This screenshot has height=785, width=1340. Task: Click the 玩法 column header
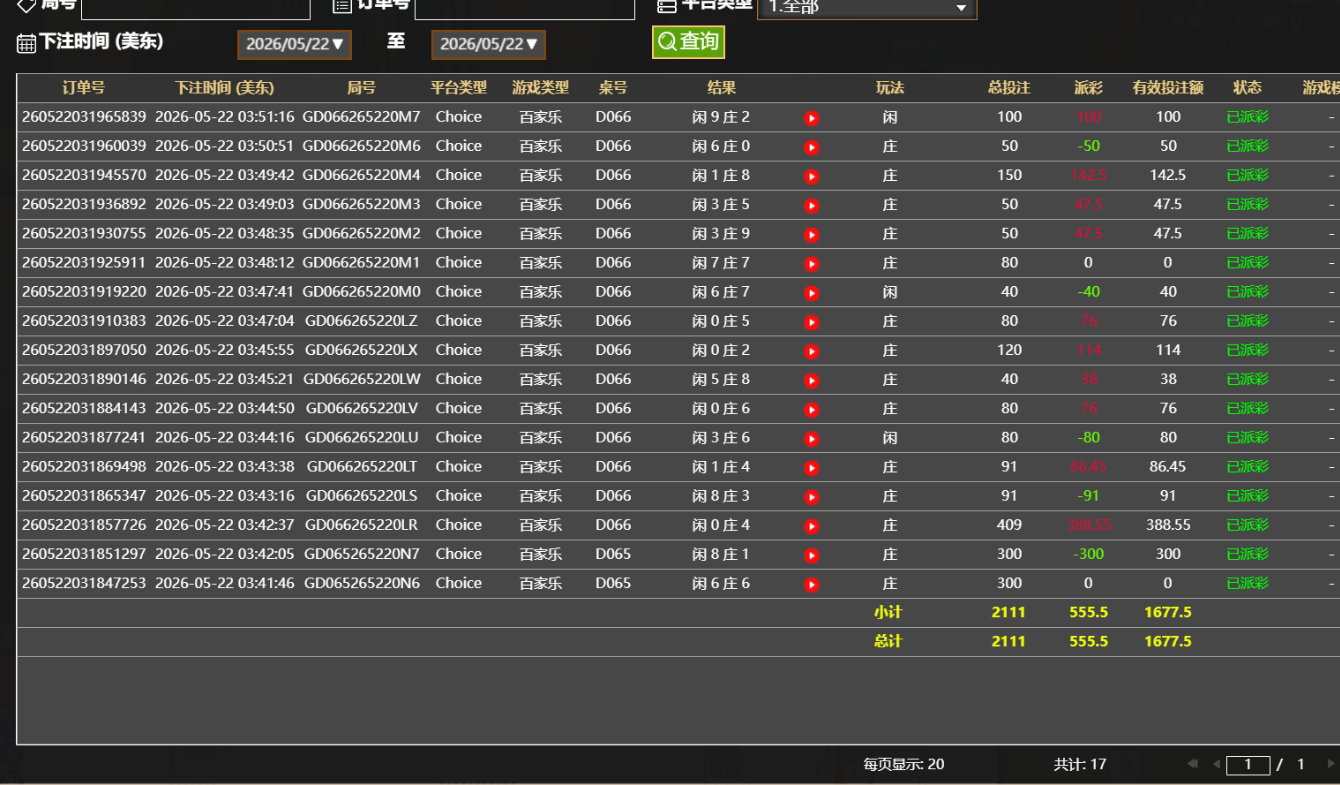point(890,88)
